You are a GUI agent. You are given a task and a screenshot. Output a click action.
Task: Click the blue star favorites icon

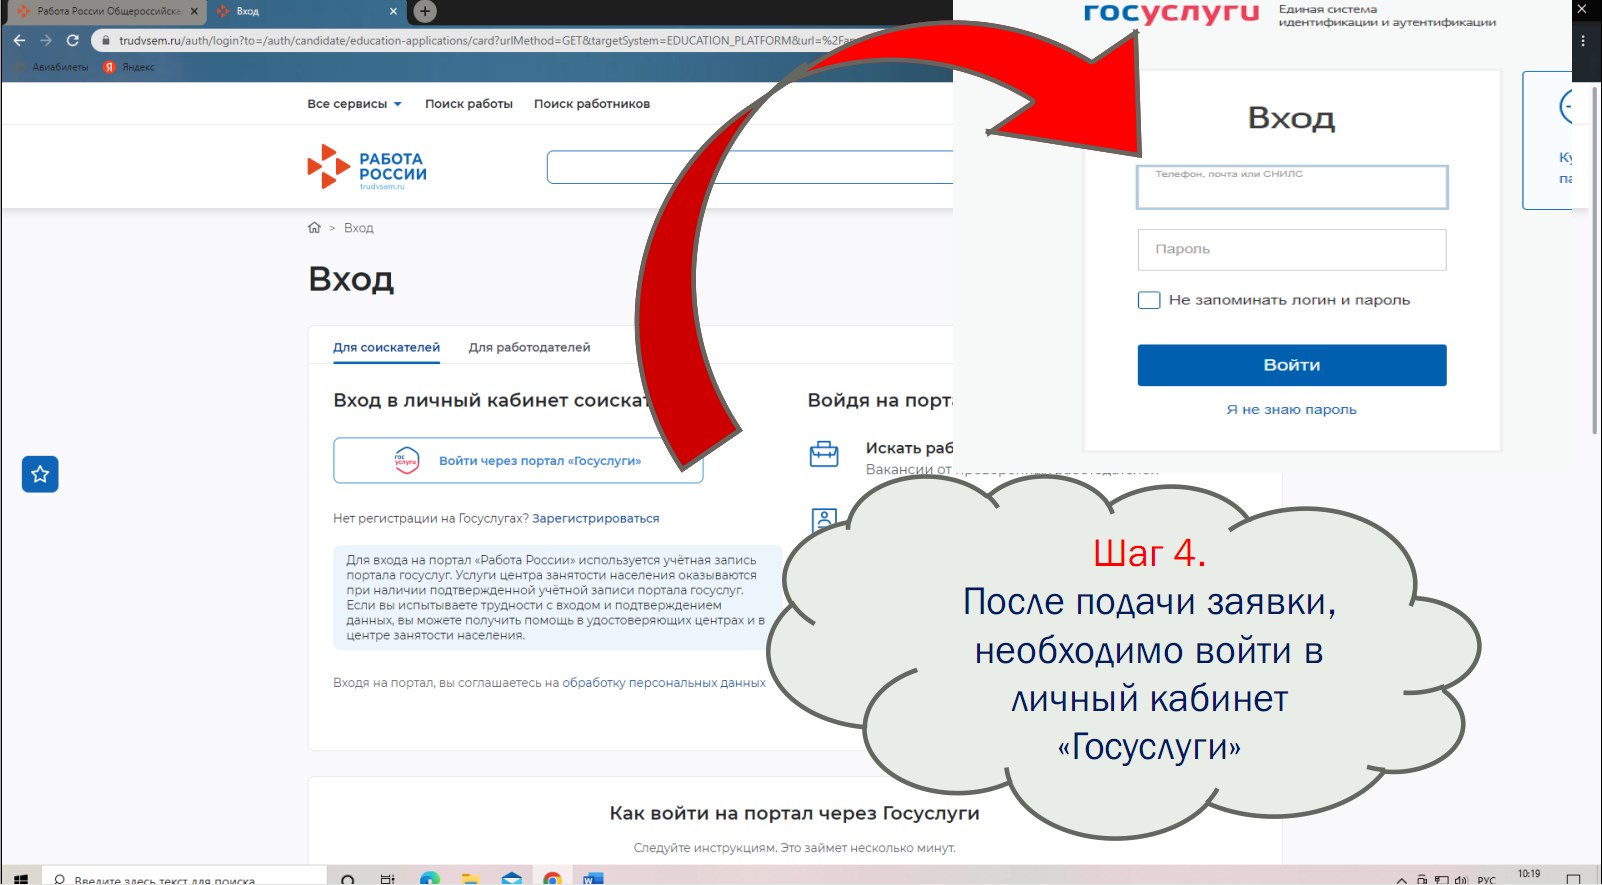point(40,474)
